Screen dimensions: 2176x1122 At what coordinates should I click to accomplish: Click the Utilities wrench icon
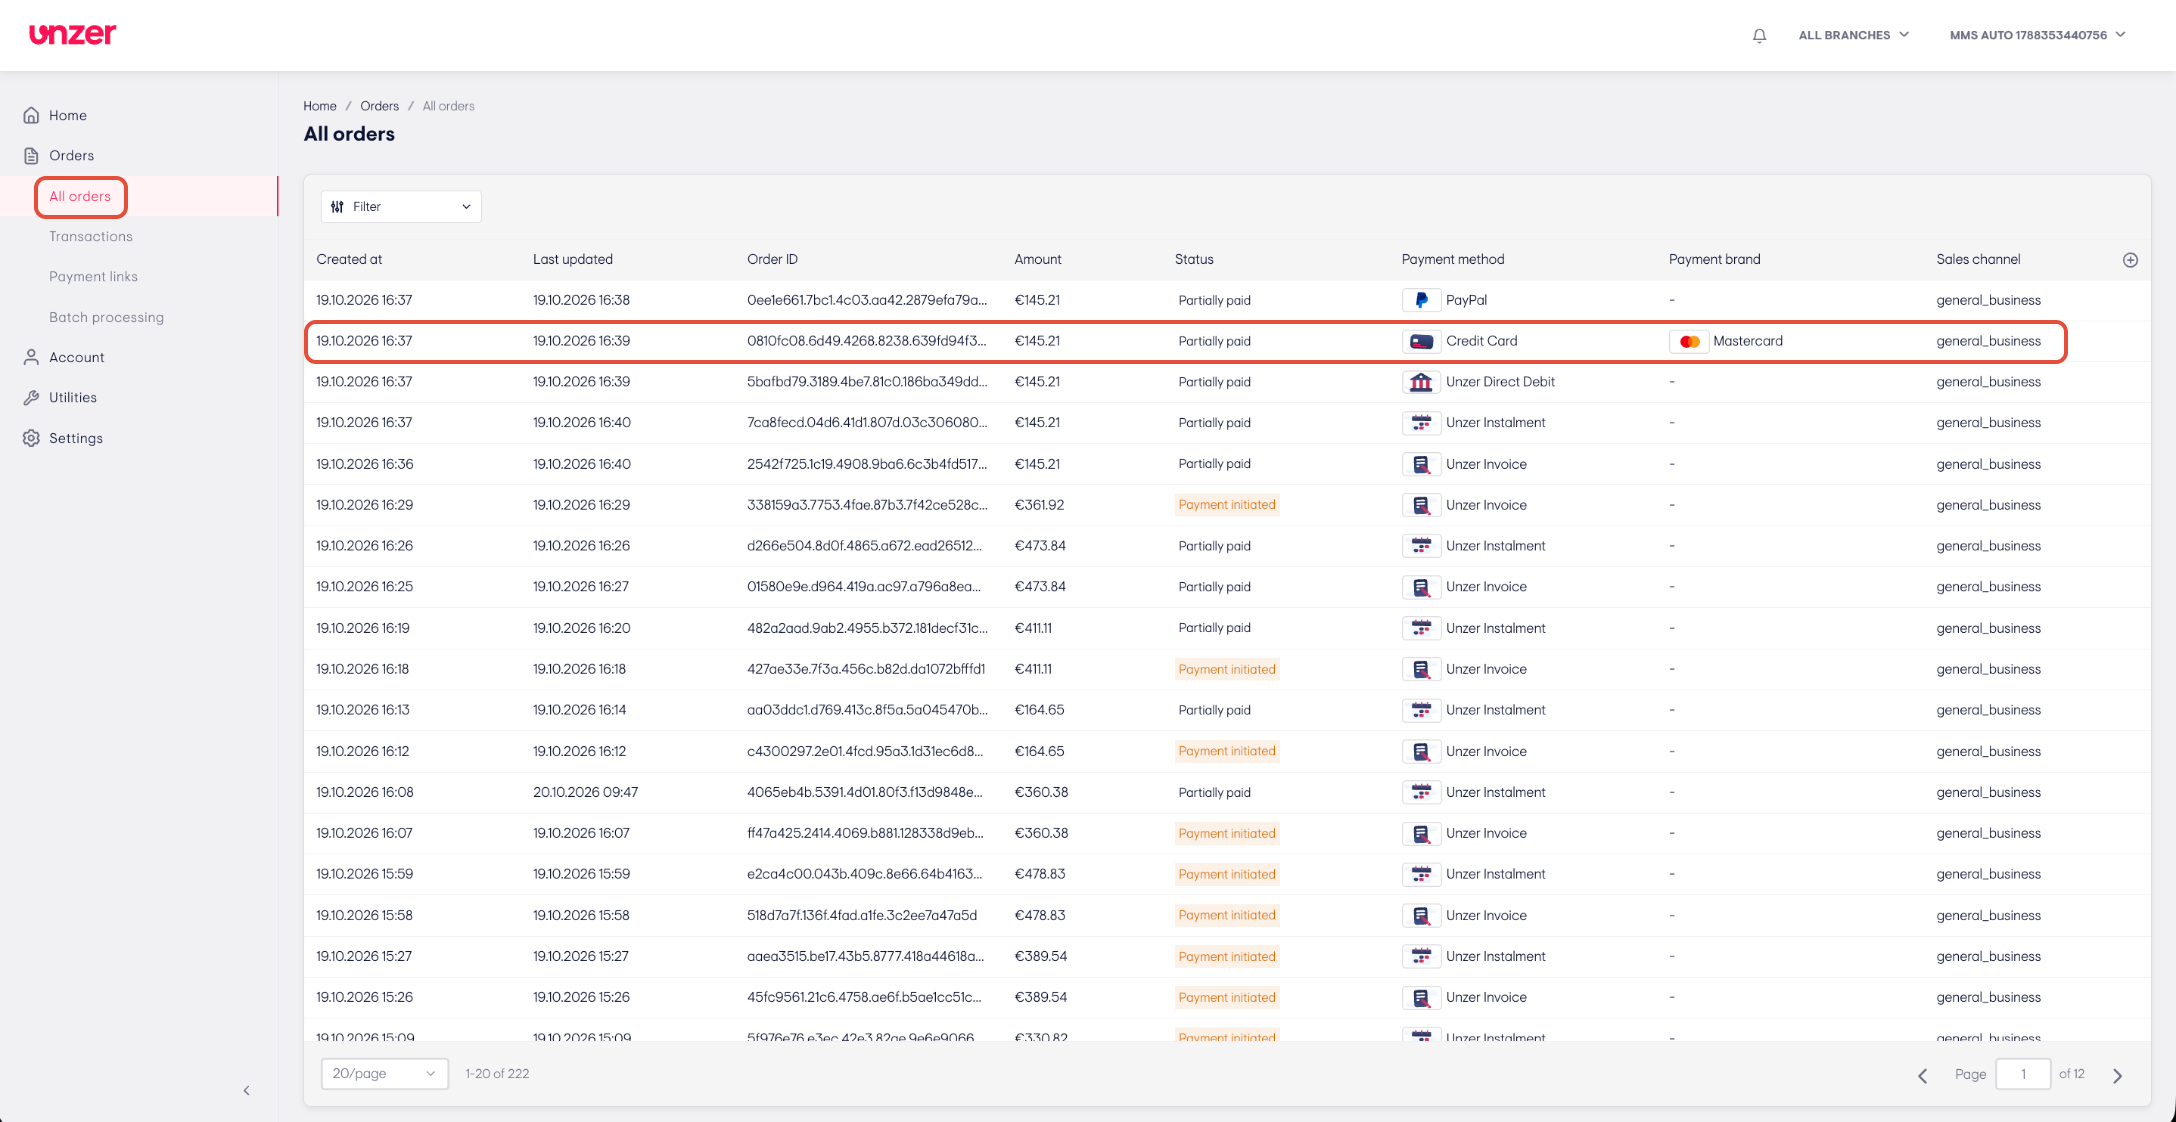click(x=31, y=397)
